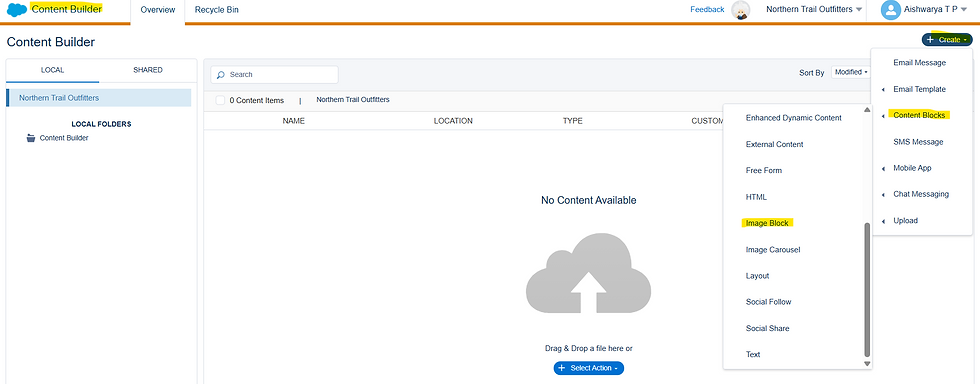Click the Northern Trail Outfitters breadcrumb
Viewport: 980px width, 384px height.
click(352, 100)
